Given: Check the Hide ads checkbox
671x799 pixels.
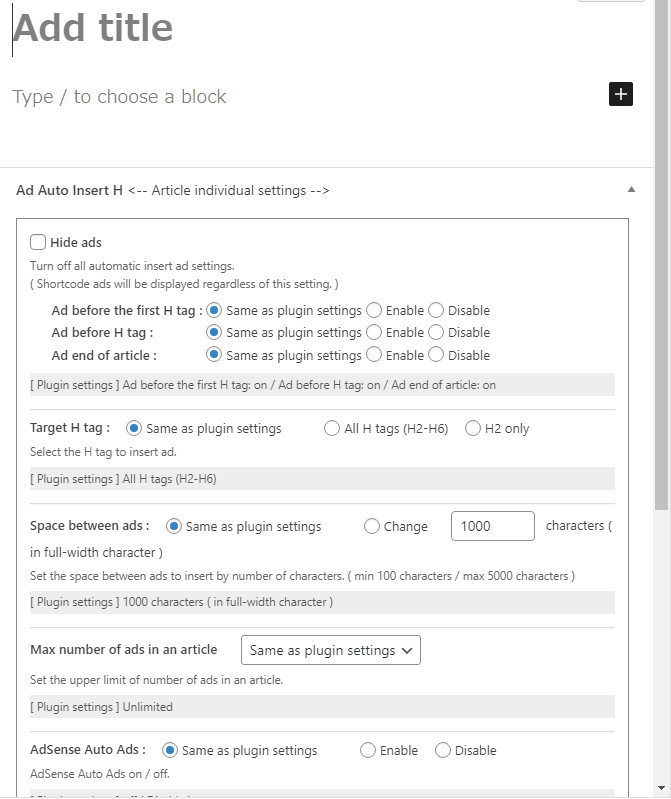Looking at the screenshot, I should [38, 242].
